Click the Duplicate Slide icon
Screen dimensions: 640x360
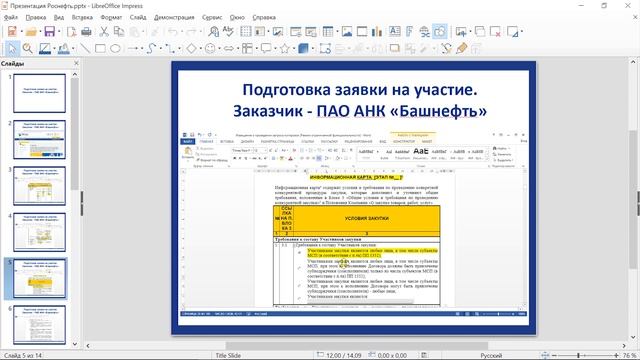point(480,31)
